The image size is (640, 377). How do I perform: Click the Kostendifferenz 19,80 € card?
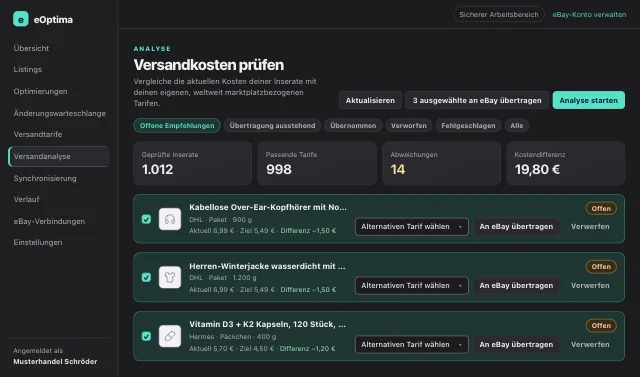[x=565, y=163]
